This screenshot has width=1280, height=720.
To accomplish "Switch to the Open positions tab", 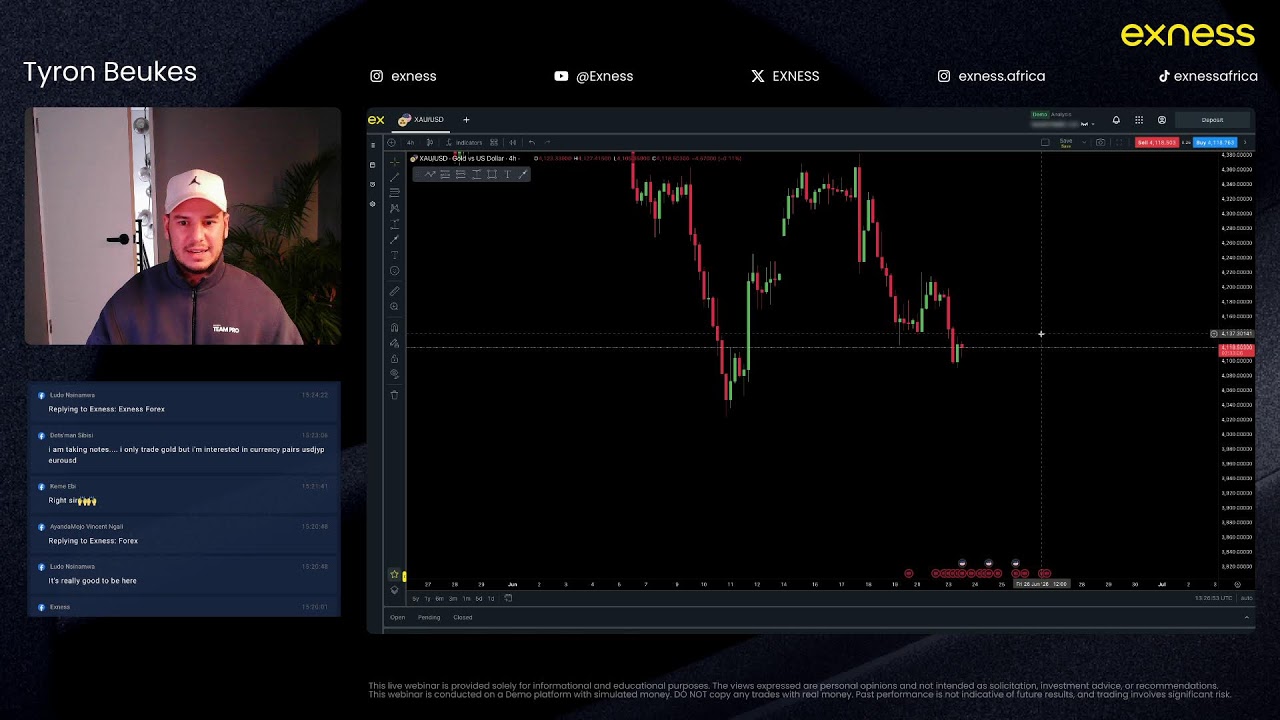I will click(x=397, y=617).
